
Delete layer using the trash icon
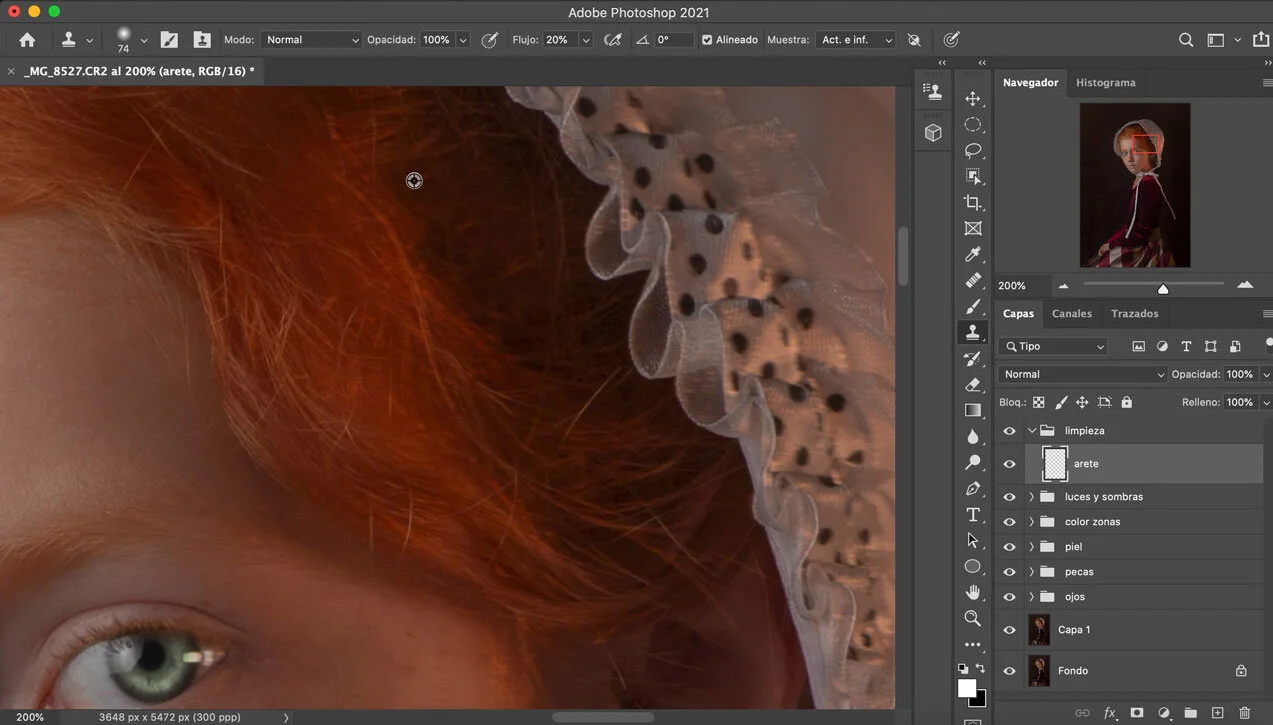point(1244,713)
